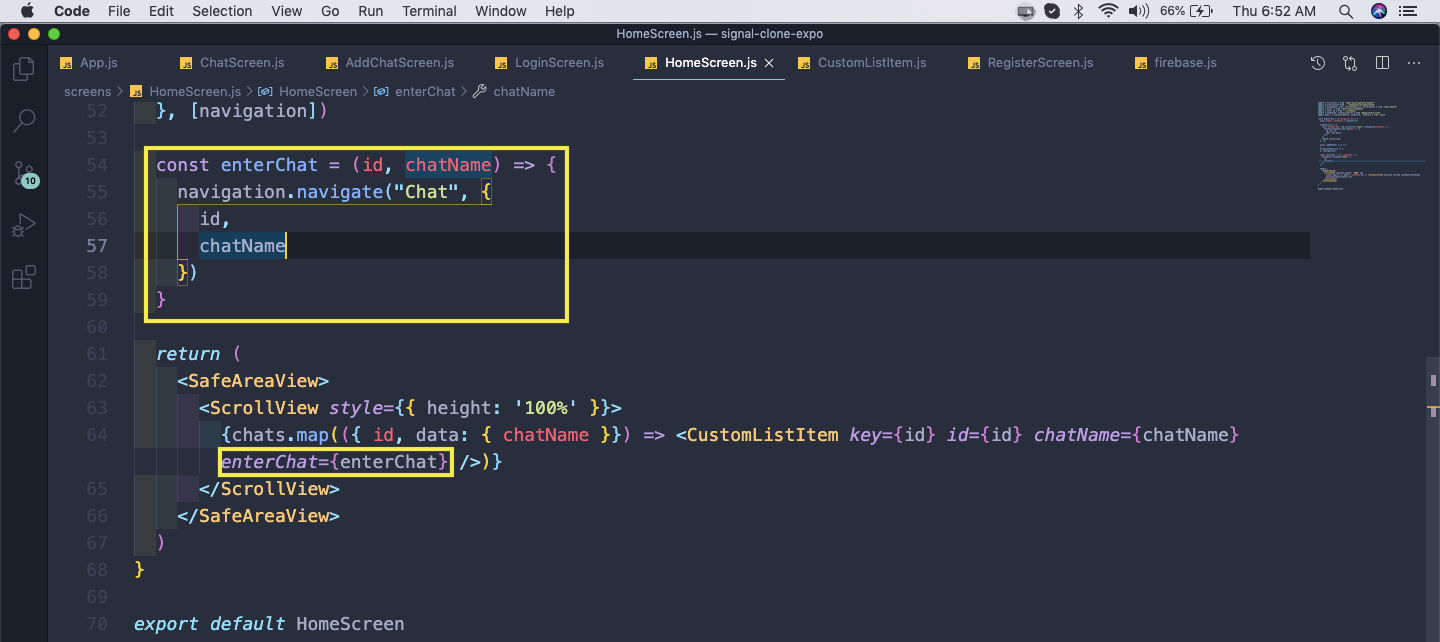Image resolution: width=1440 pixels, height=642 pixels.
Task: Select the chatName breadcrumb
Action: click(x=514, y=91)
